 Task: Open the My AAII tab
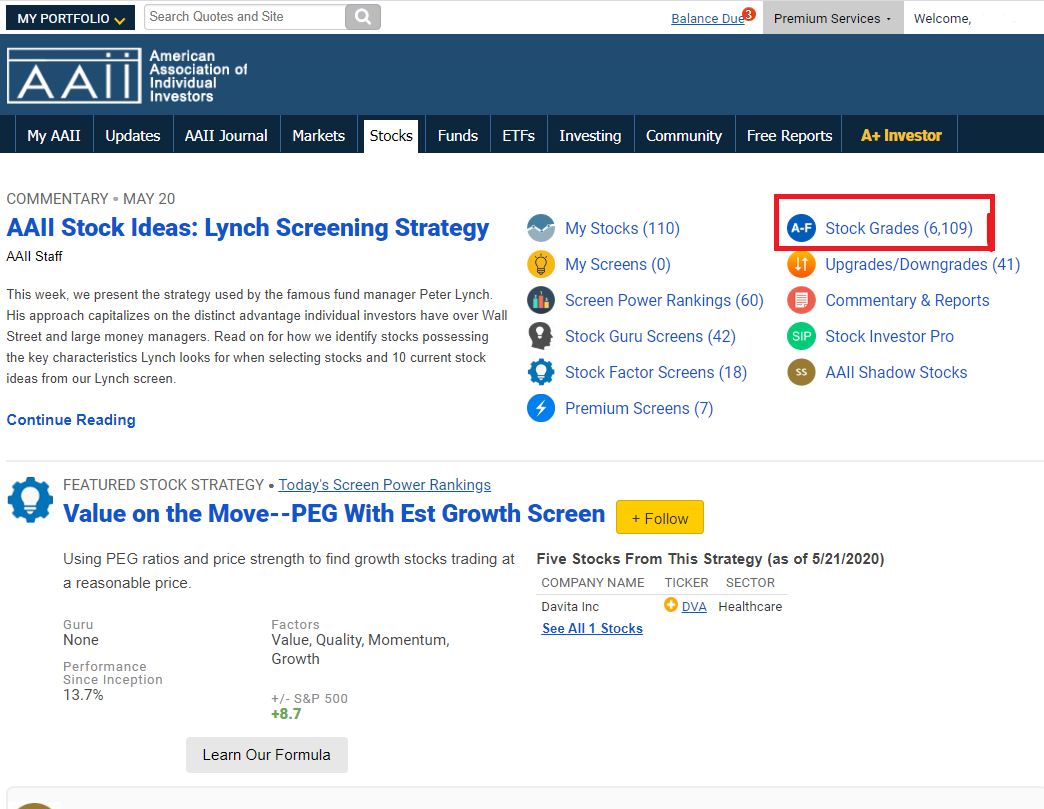pyautogui.click(x=54, y=135)
